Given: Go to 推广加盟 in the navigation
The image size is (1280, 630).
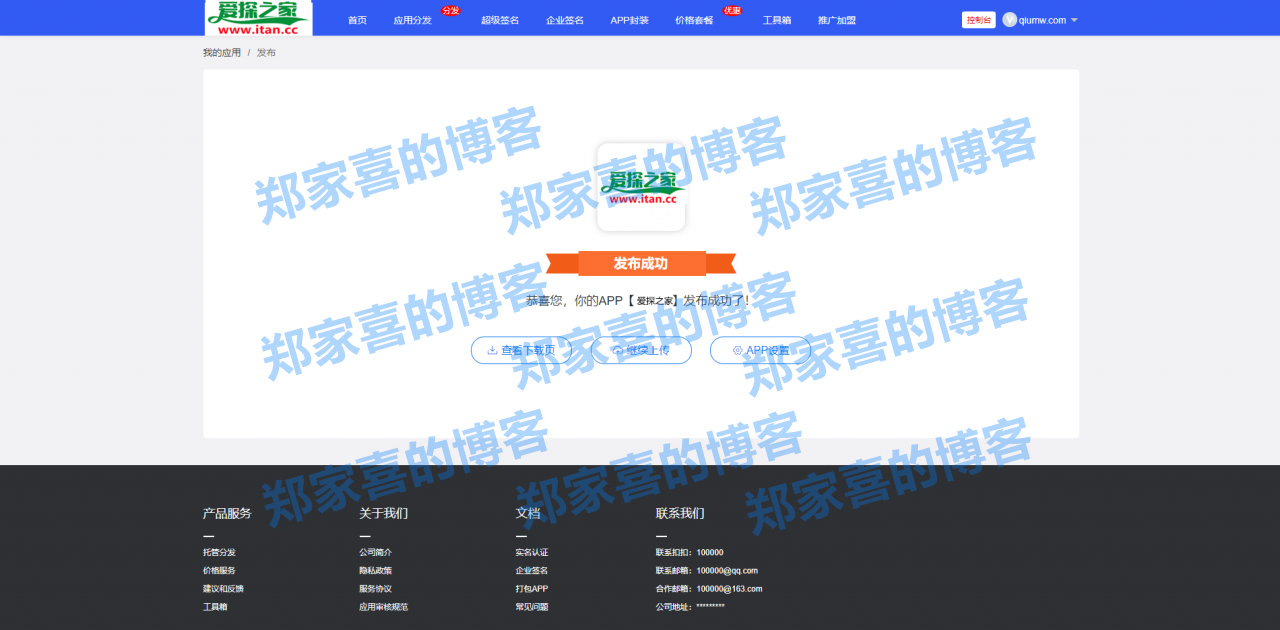Looking at the screenshot, I should 837,20.
